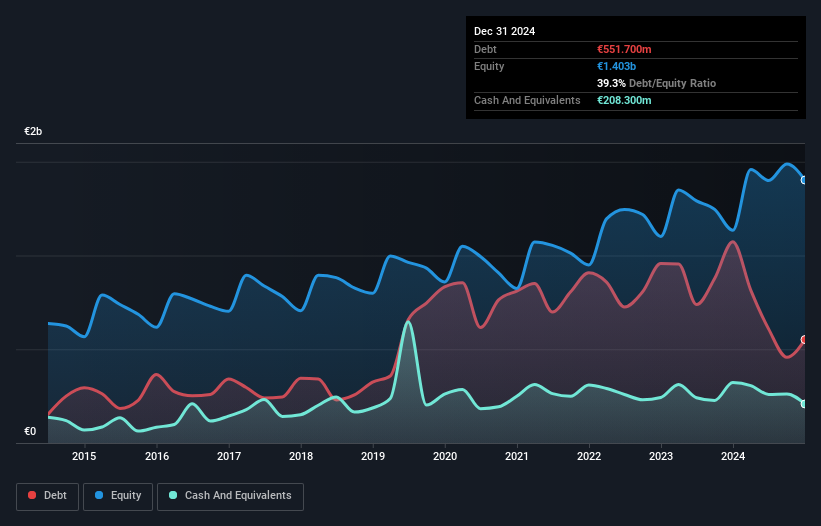Viewport: 821px width, 526px height.
Task: Click the blue Equity endpoint marker
Action: [x=805, y=180]
